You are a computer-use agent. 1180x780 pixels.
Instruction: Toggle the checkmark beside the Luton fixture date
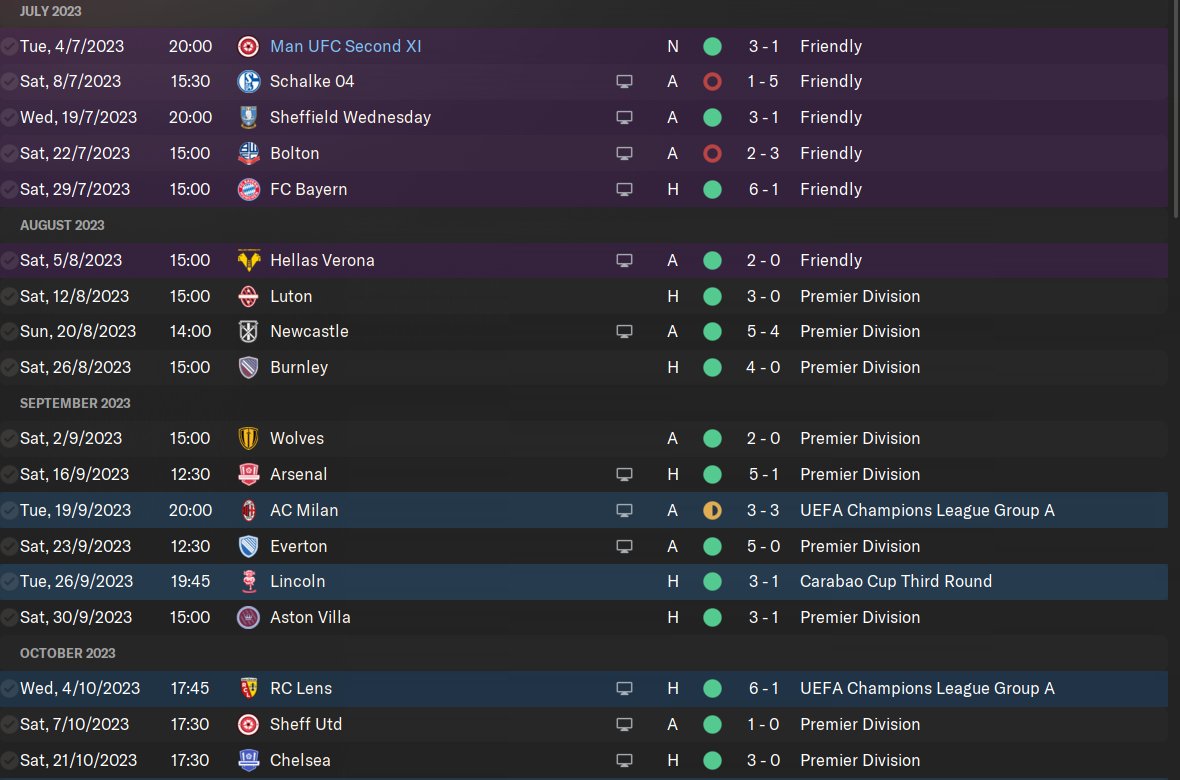pyautogui.click(x=9, y=297)
